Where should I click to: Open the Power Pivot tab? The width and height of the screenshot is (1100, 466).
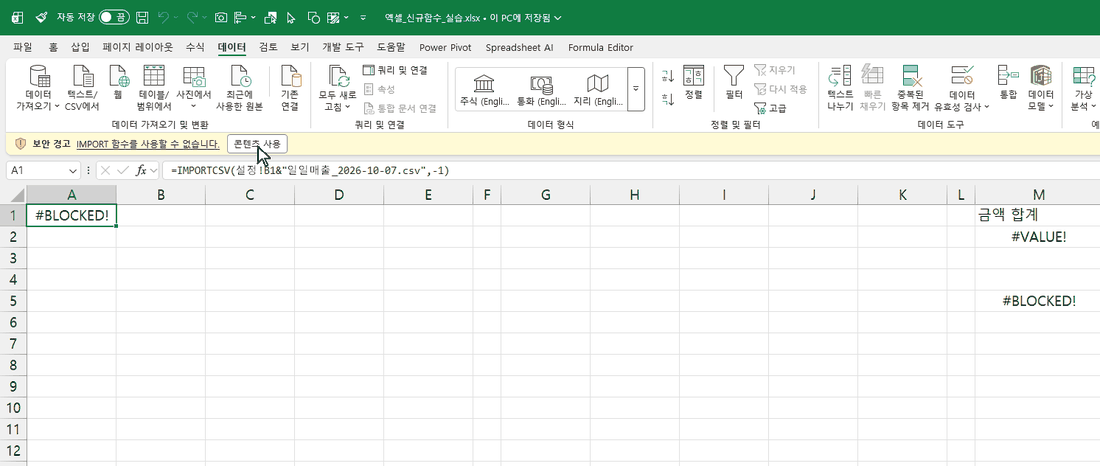pos(445,48)
